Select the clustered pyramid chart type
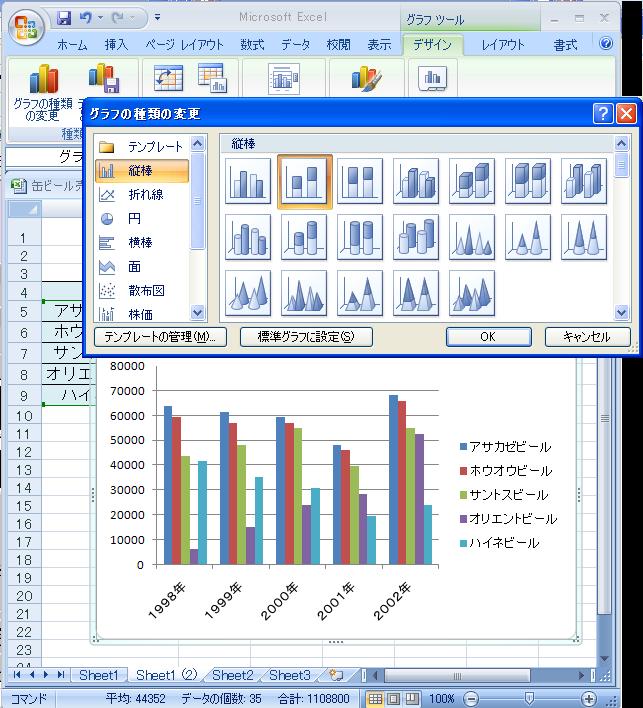The height and width of the screenshot is (708, 643). [x=304, y=293]
